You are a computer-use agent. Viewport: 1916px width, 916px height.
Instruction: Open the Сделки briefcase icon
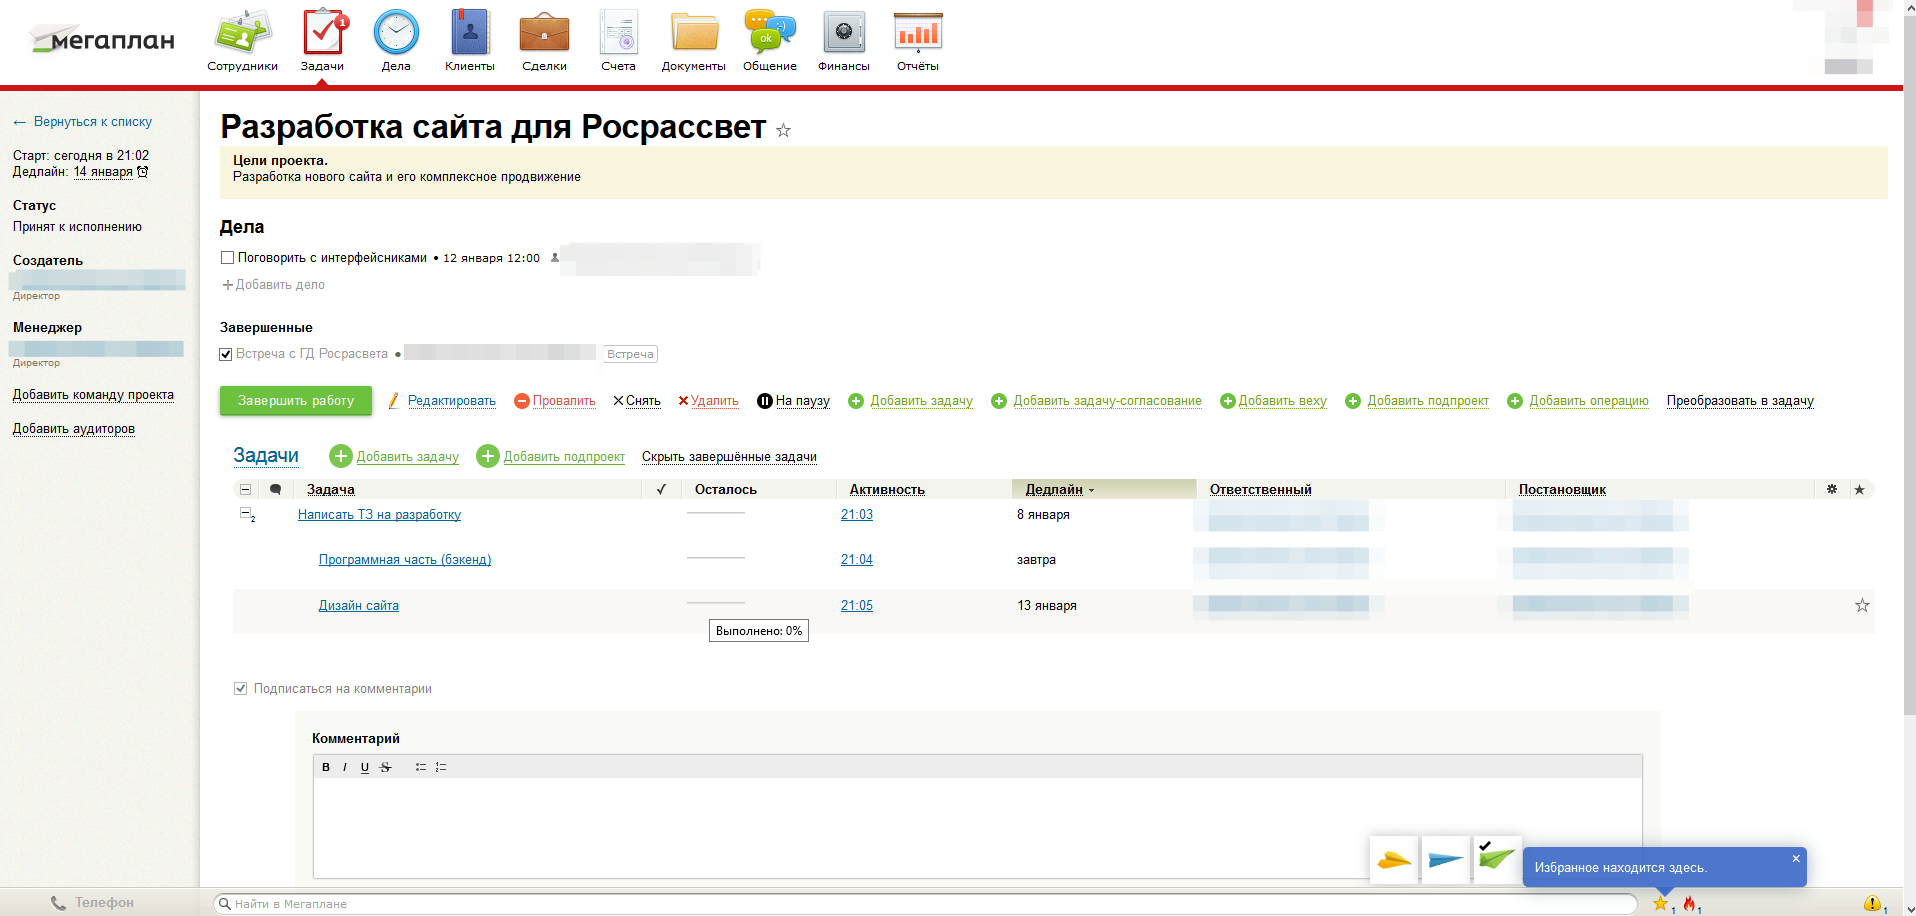click(544, 40)
